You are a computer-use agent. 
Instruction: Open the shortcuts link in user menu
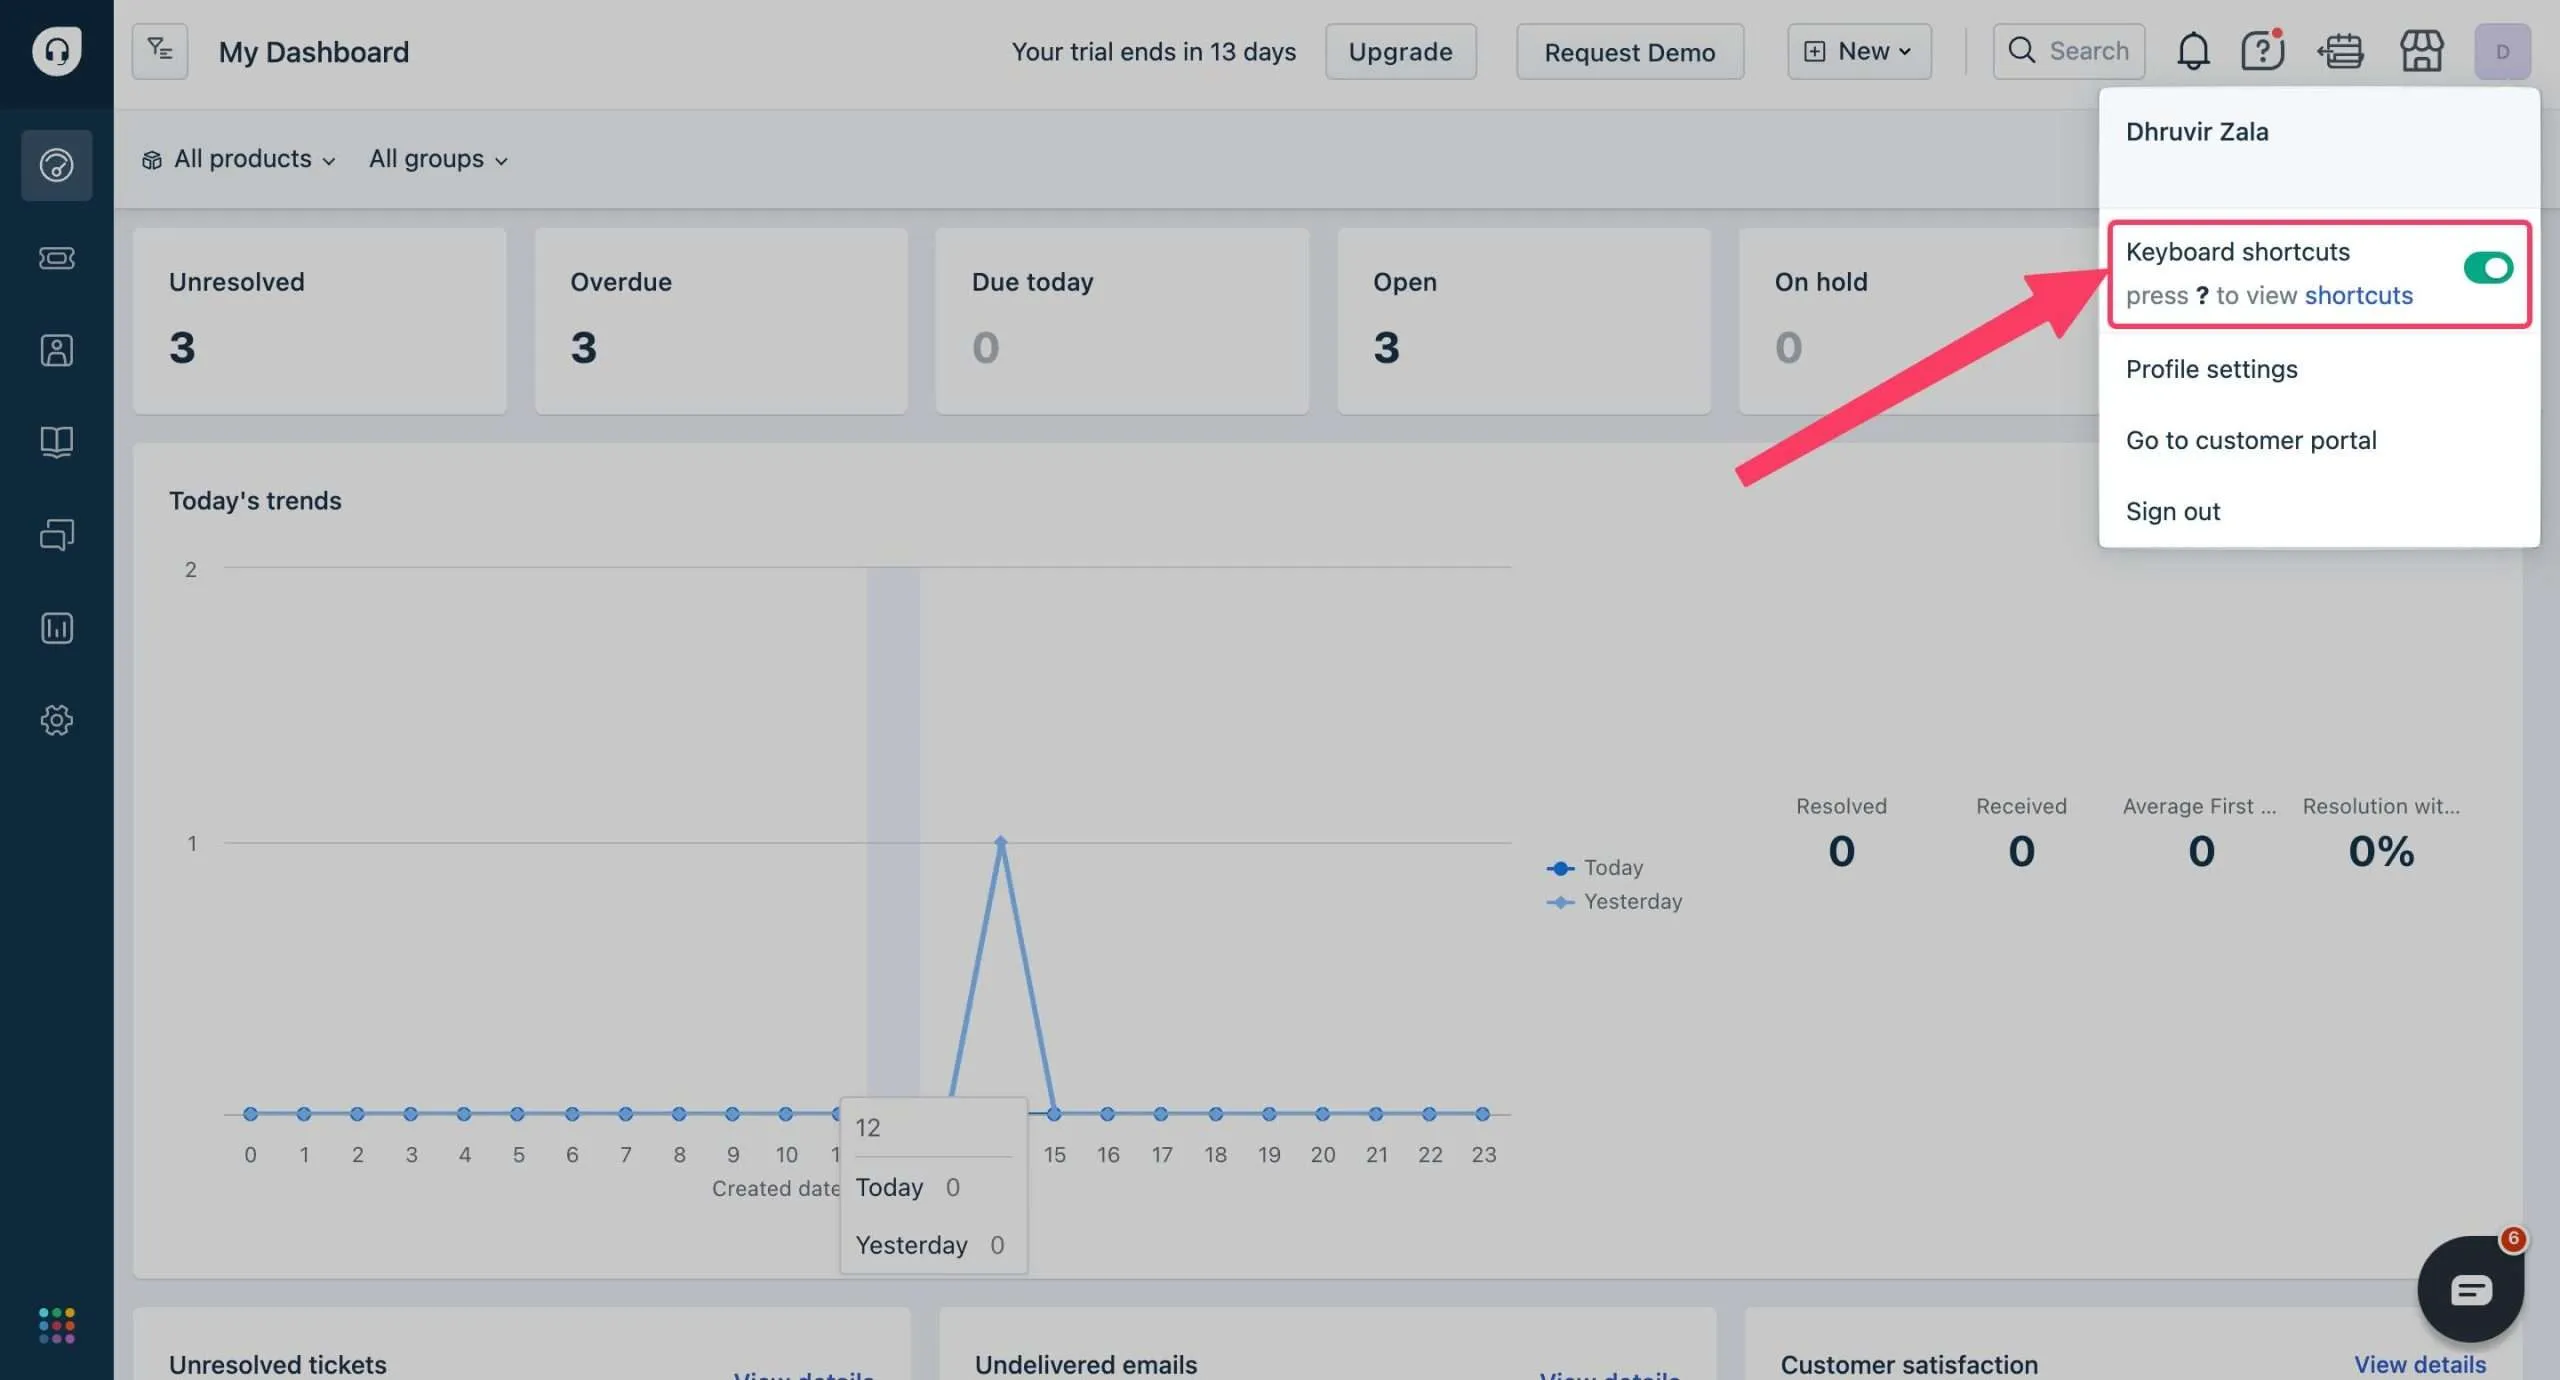pyautogui.click(x=2358, y=295)
